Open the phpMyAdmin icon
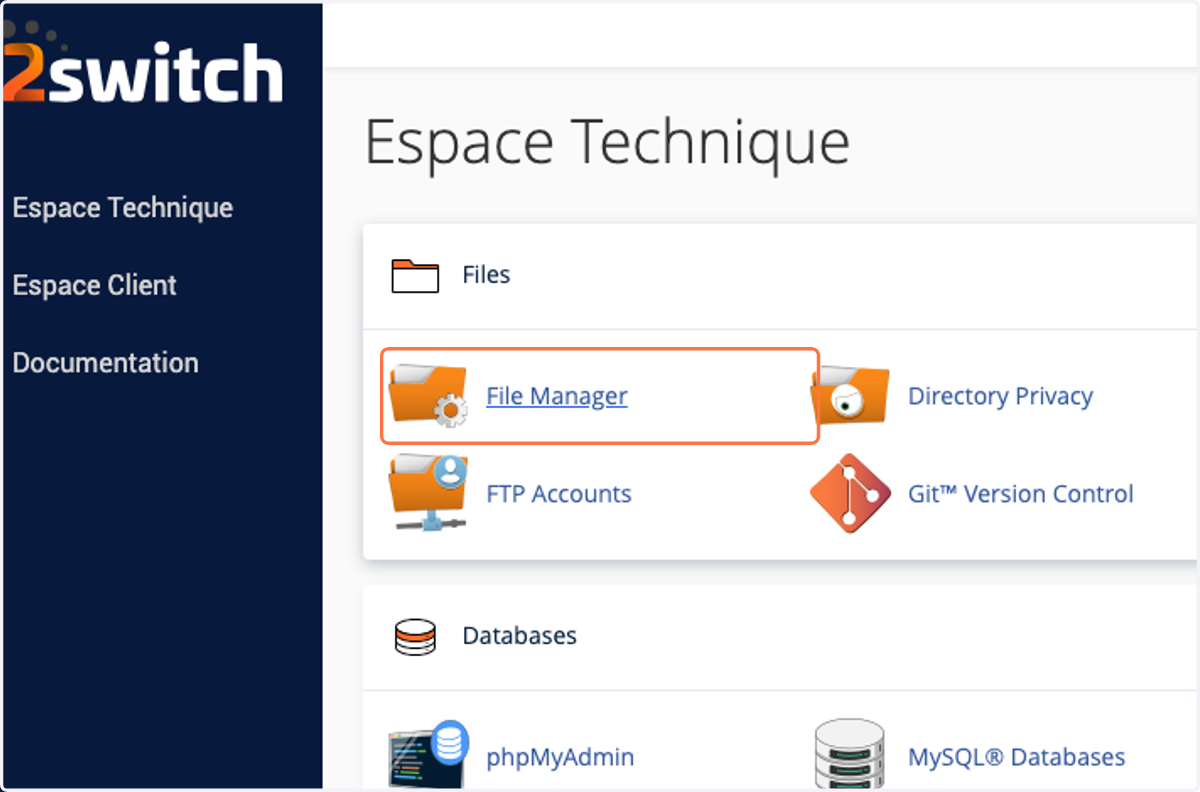The width and height of the screenshot is (1200, 792). pyautogui.click(x=428, y=755)
